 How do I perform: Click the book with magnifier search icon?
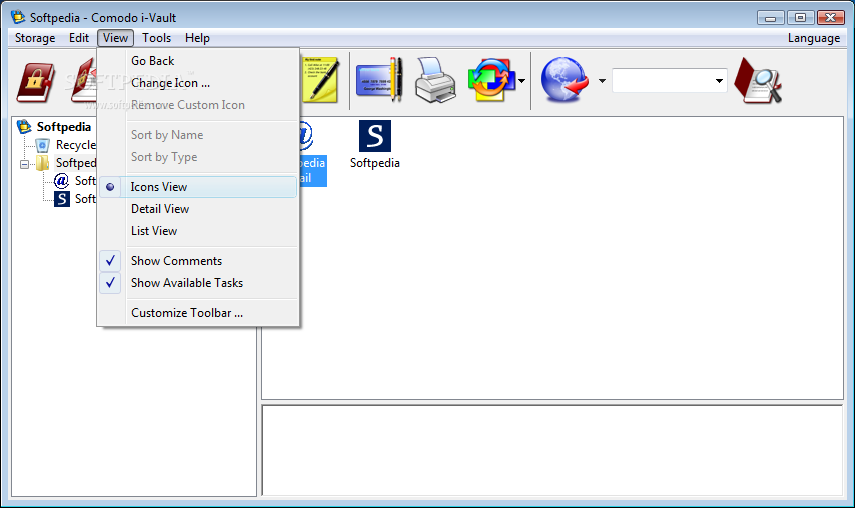pyautogui.click(x=758, y=81)
